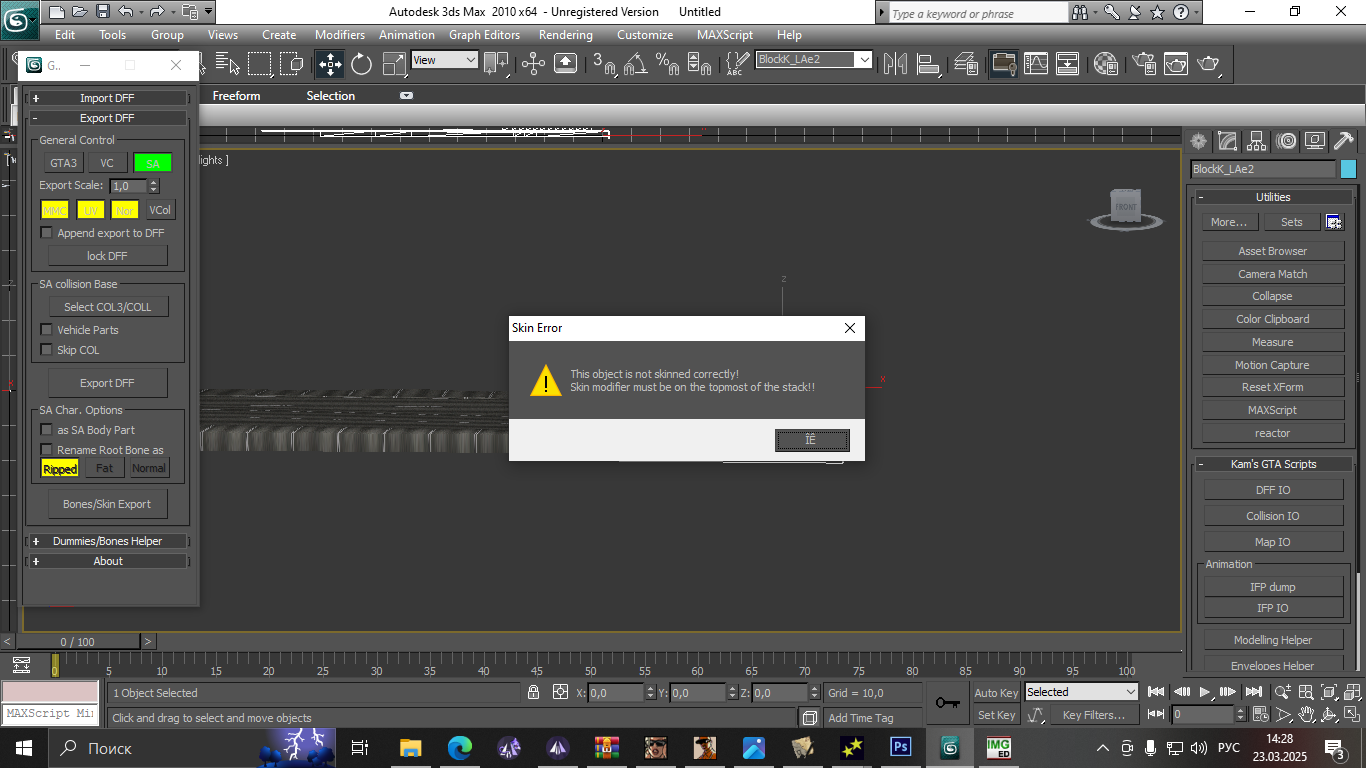The image size is (1366, 768).
Task: Switch to the Modify panel tab
Action: click(1227, 141)
